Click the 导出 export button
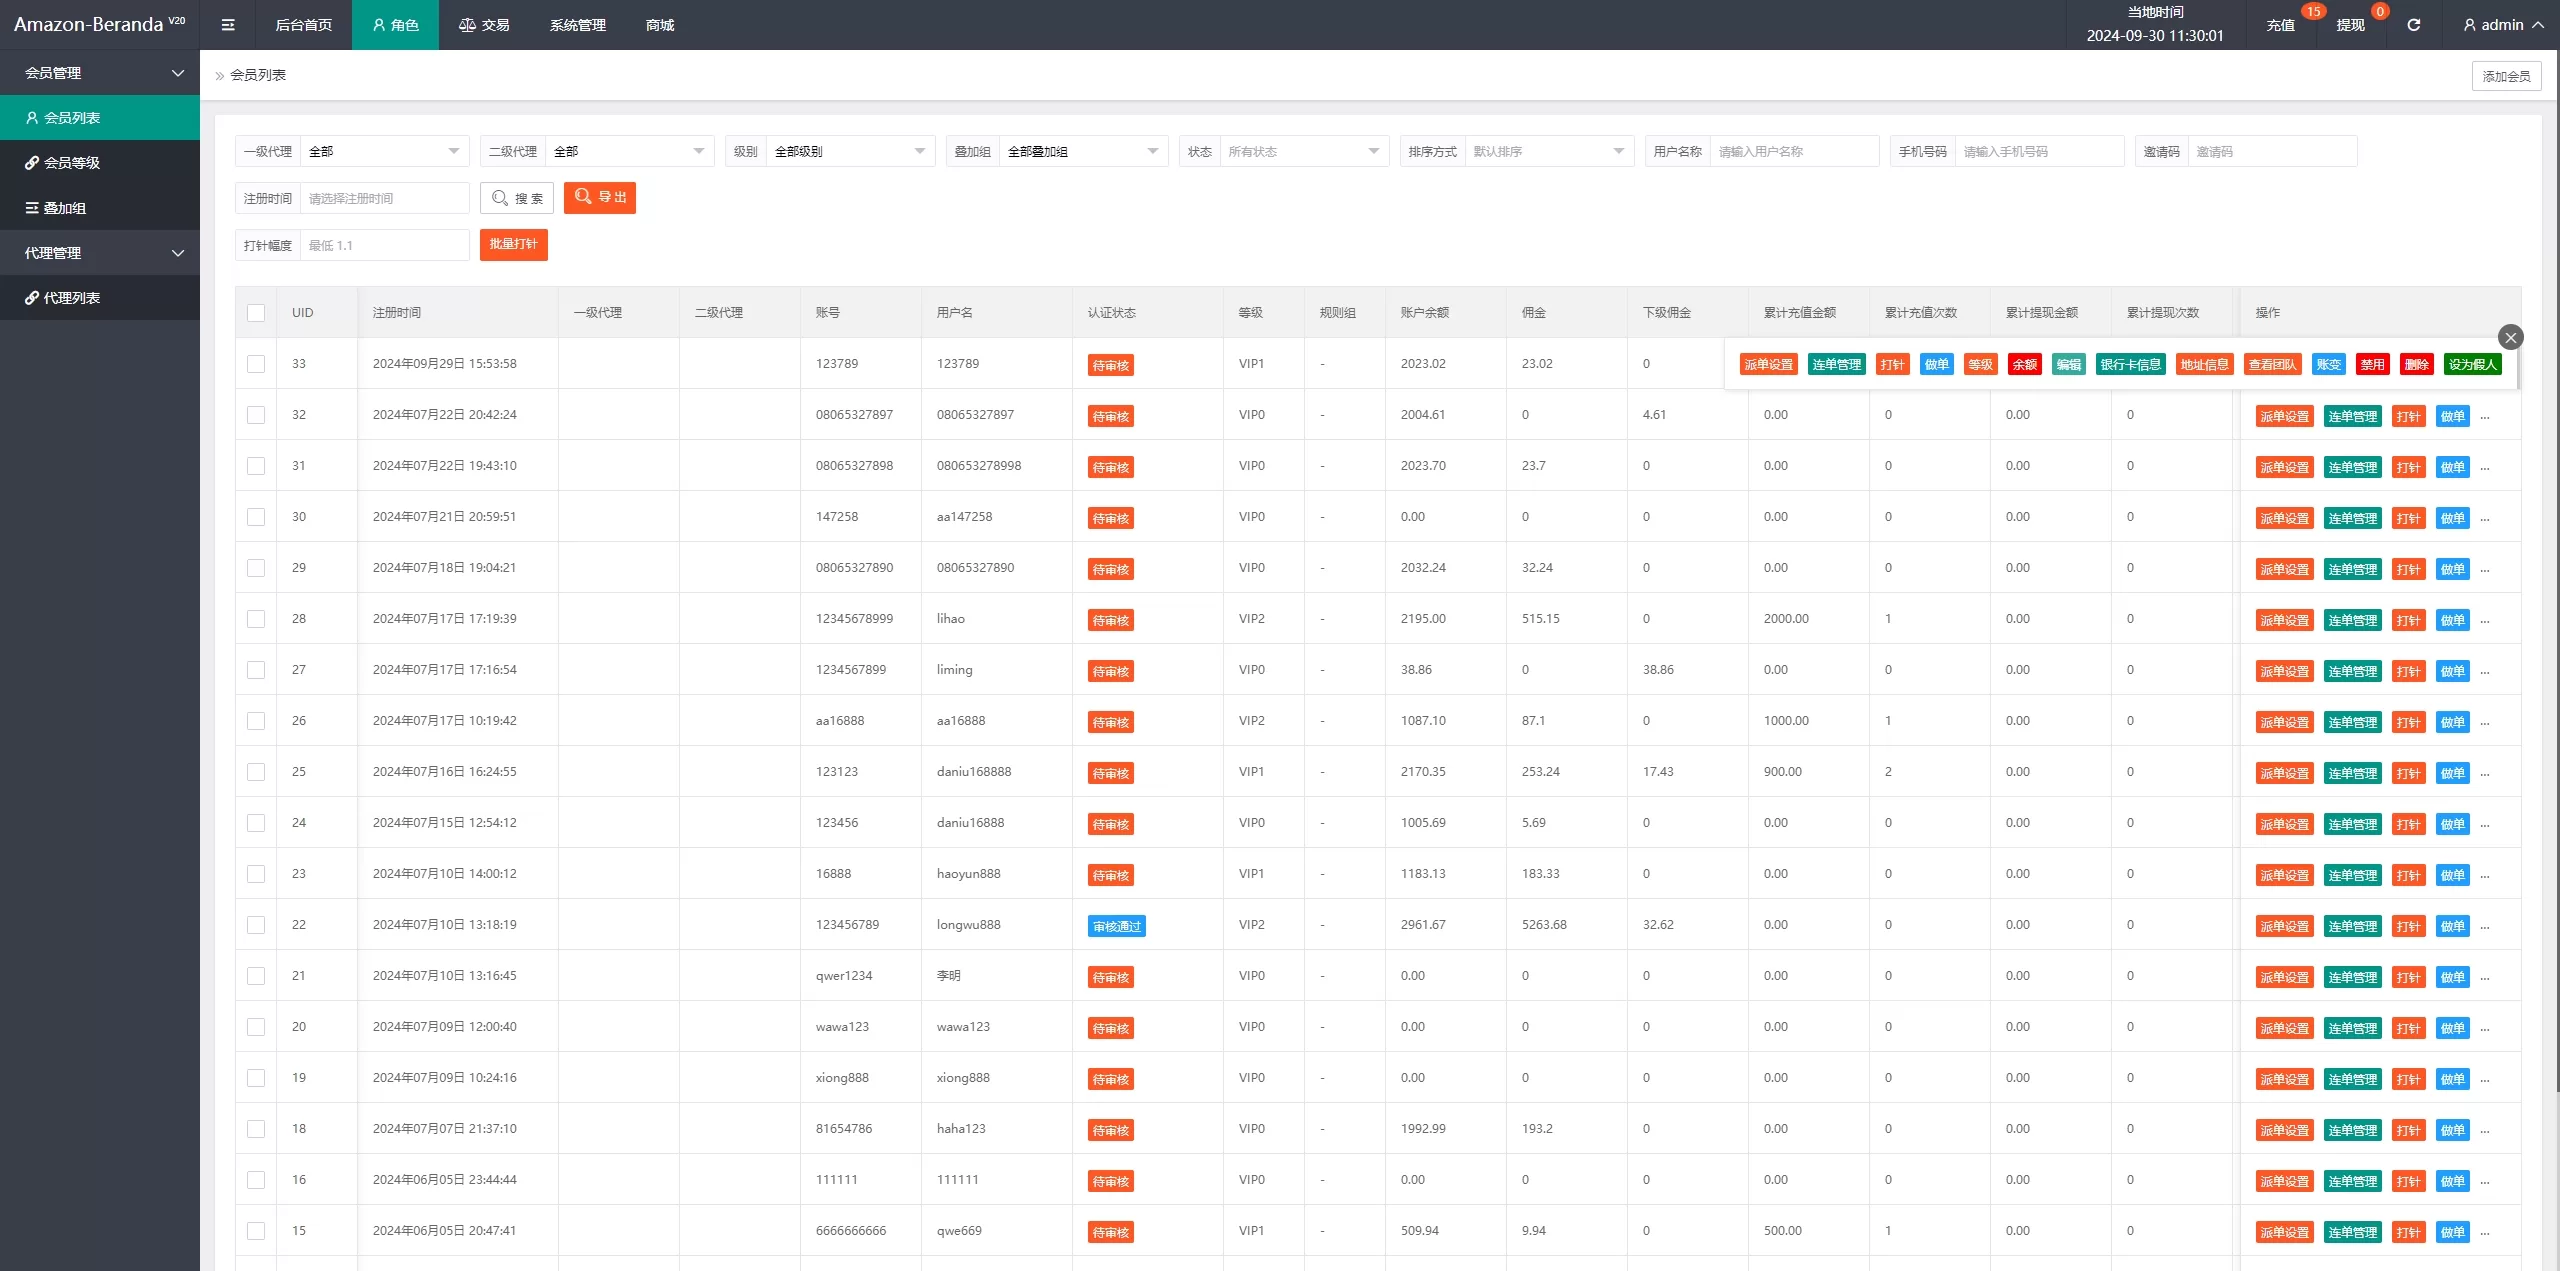Viewport: 2560px width, 1271px height. pyautogui.click(x=600, y=198)
